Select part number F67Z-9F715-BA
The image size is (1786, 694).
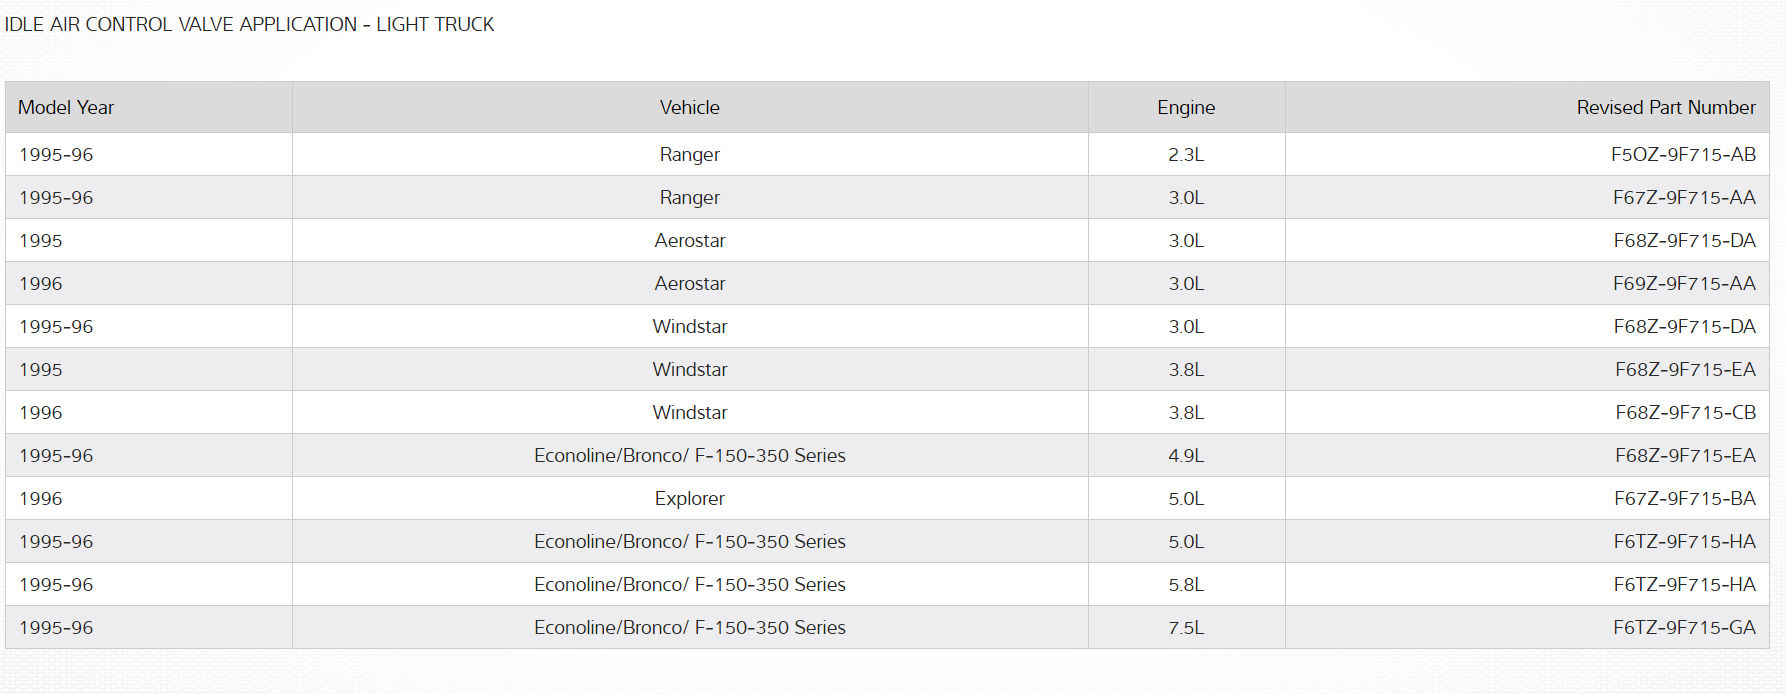[x=1684, y=498]
